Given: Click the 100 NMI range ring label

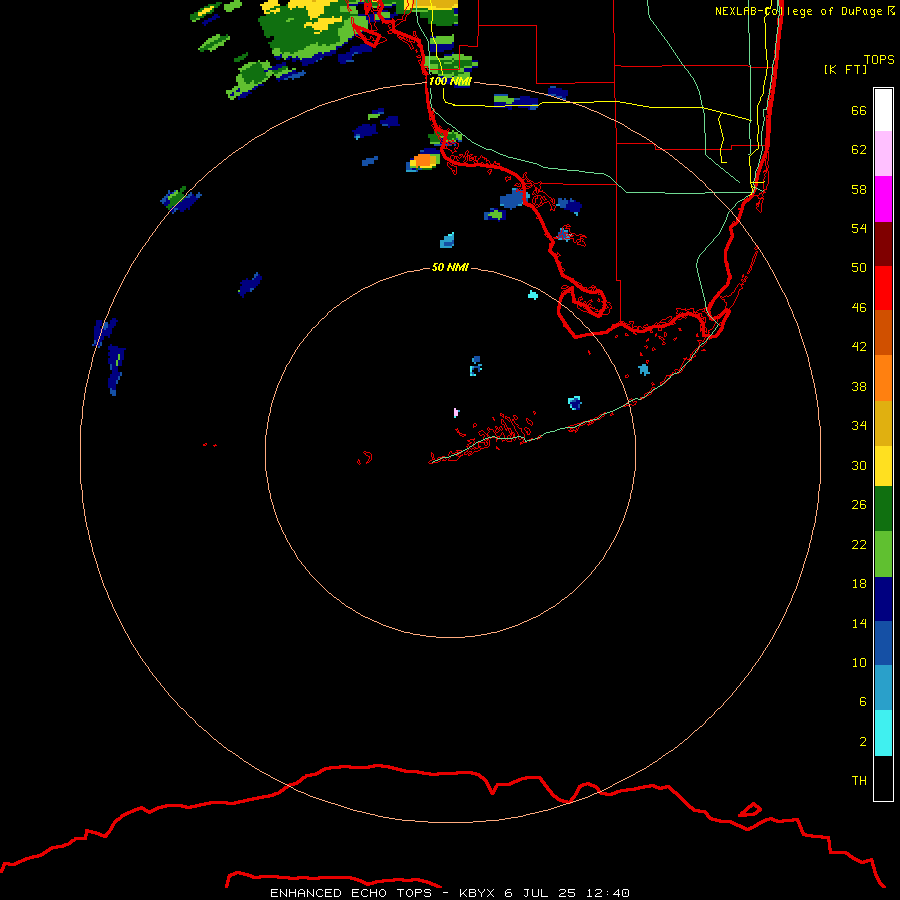Looking at the screenshot, I should (x=449, y=81).
